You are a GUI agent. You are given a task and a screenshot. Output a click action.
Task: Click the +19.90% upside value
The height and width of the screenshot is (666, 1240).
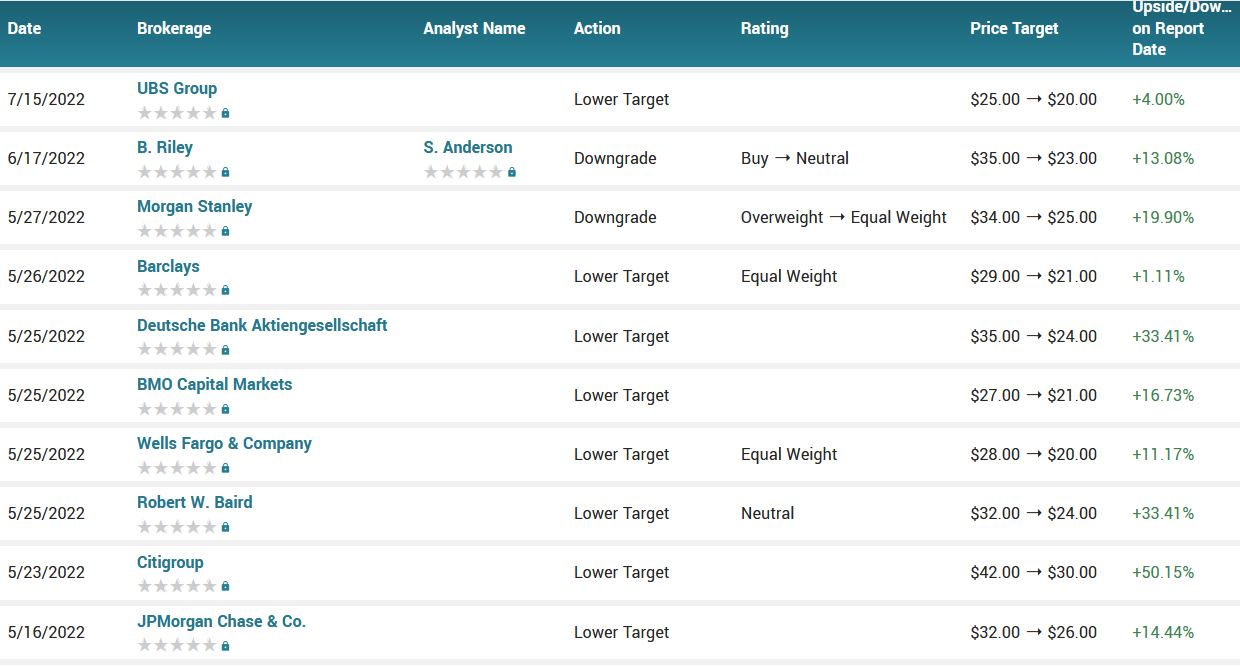click(1163, 217)
